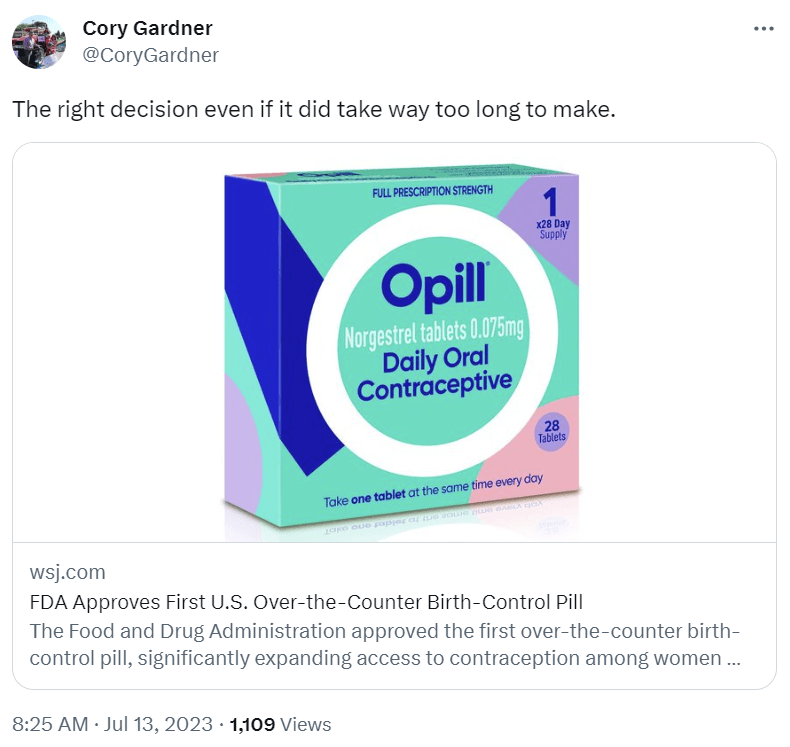Click the wsj.com domain label
790x747 pixels.
coord(67,573)
